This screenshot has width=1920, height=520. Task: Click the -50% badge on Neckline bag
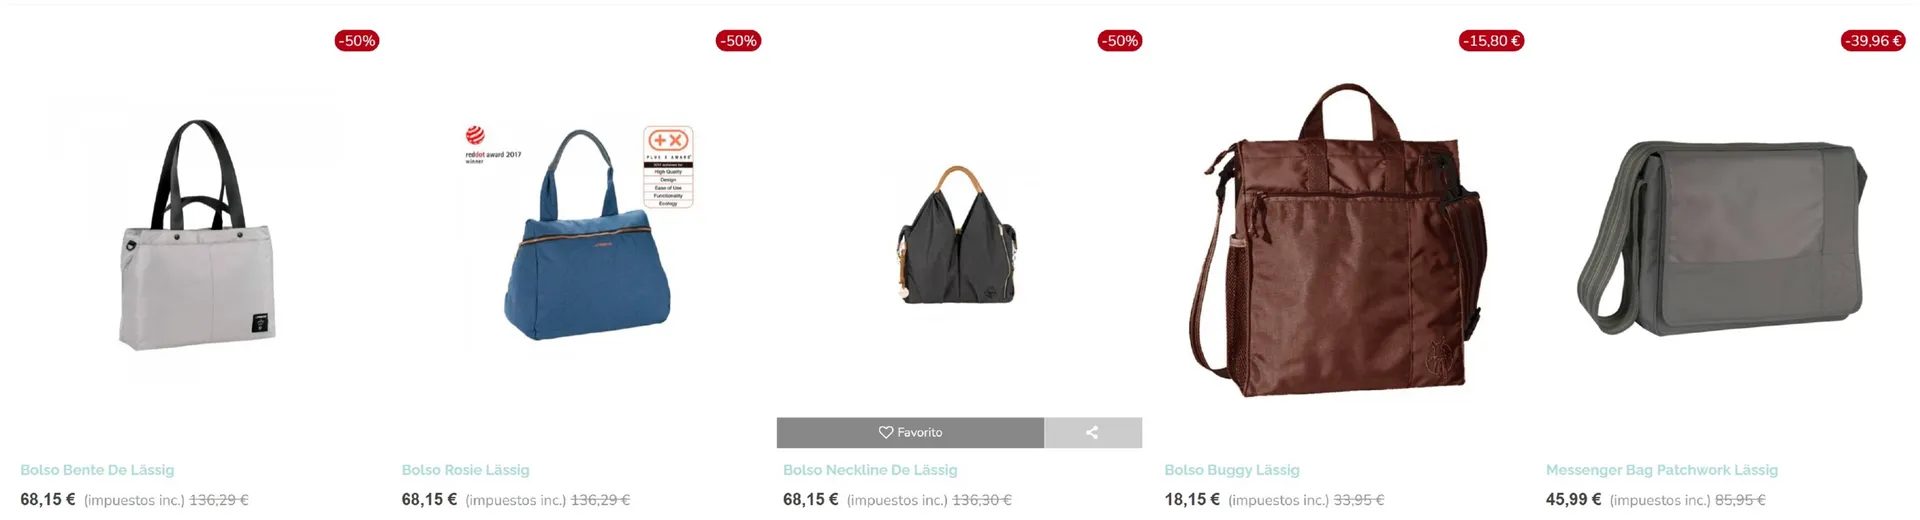coord(1120,41)
